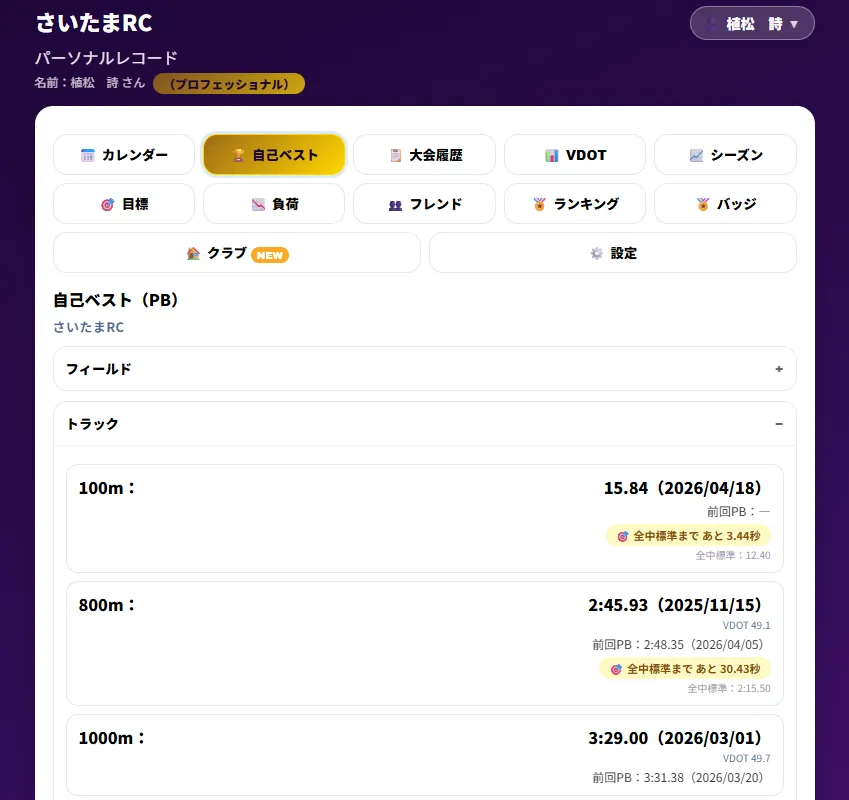Click the medal icon in ランキング tab
The height and width of the screenshot is (800, 849).
tap(539, 204)
